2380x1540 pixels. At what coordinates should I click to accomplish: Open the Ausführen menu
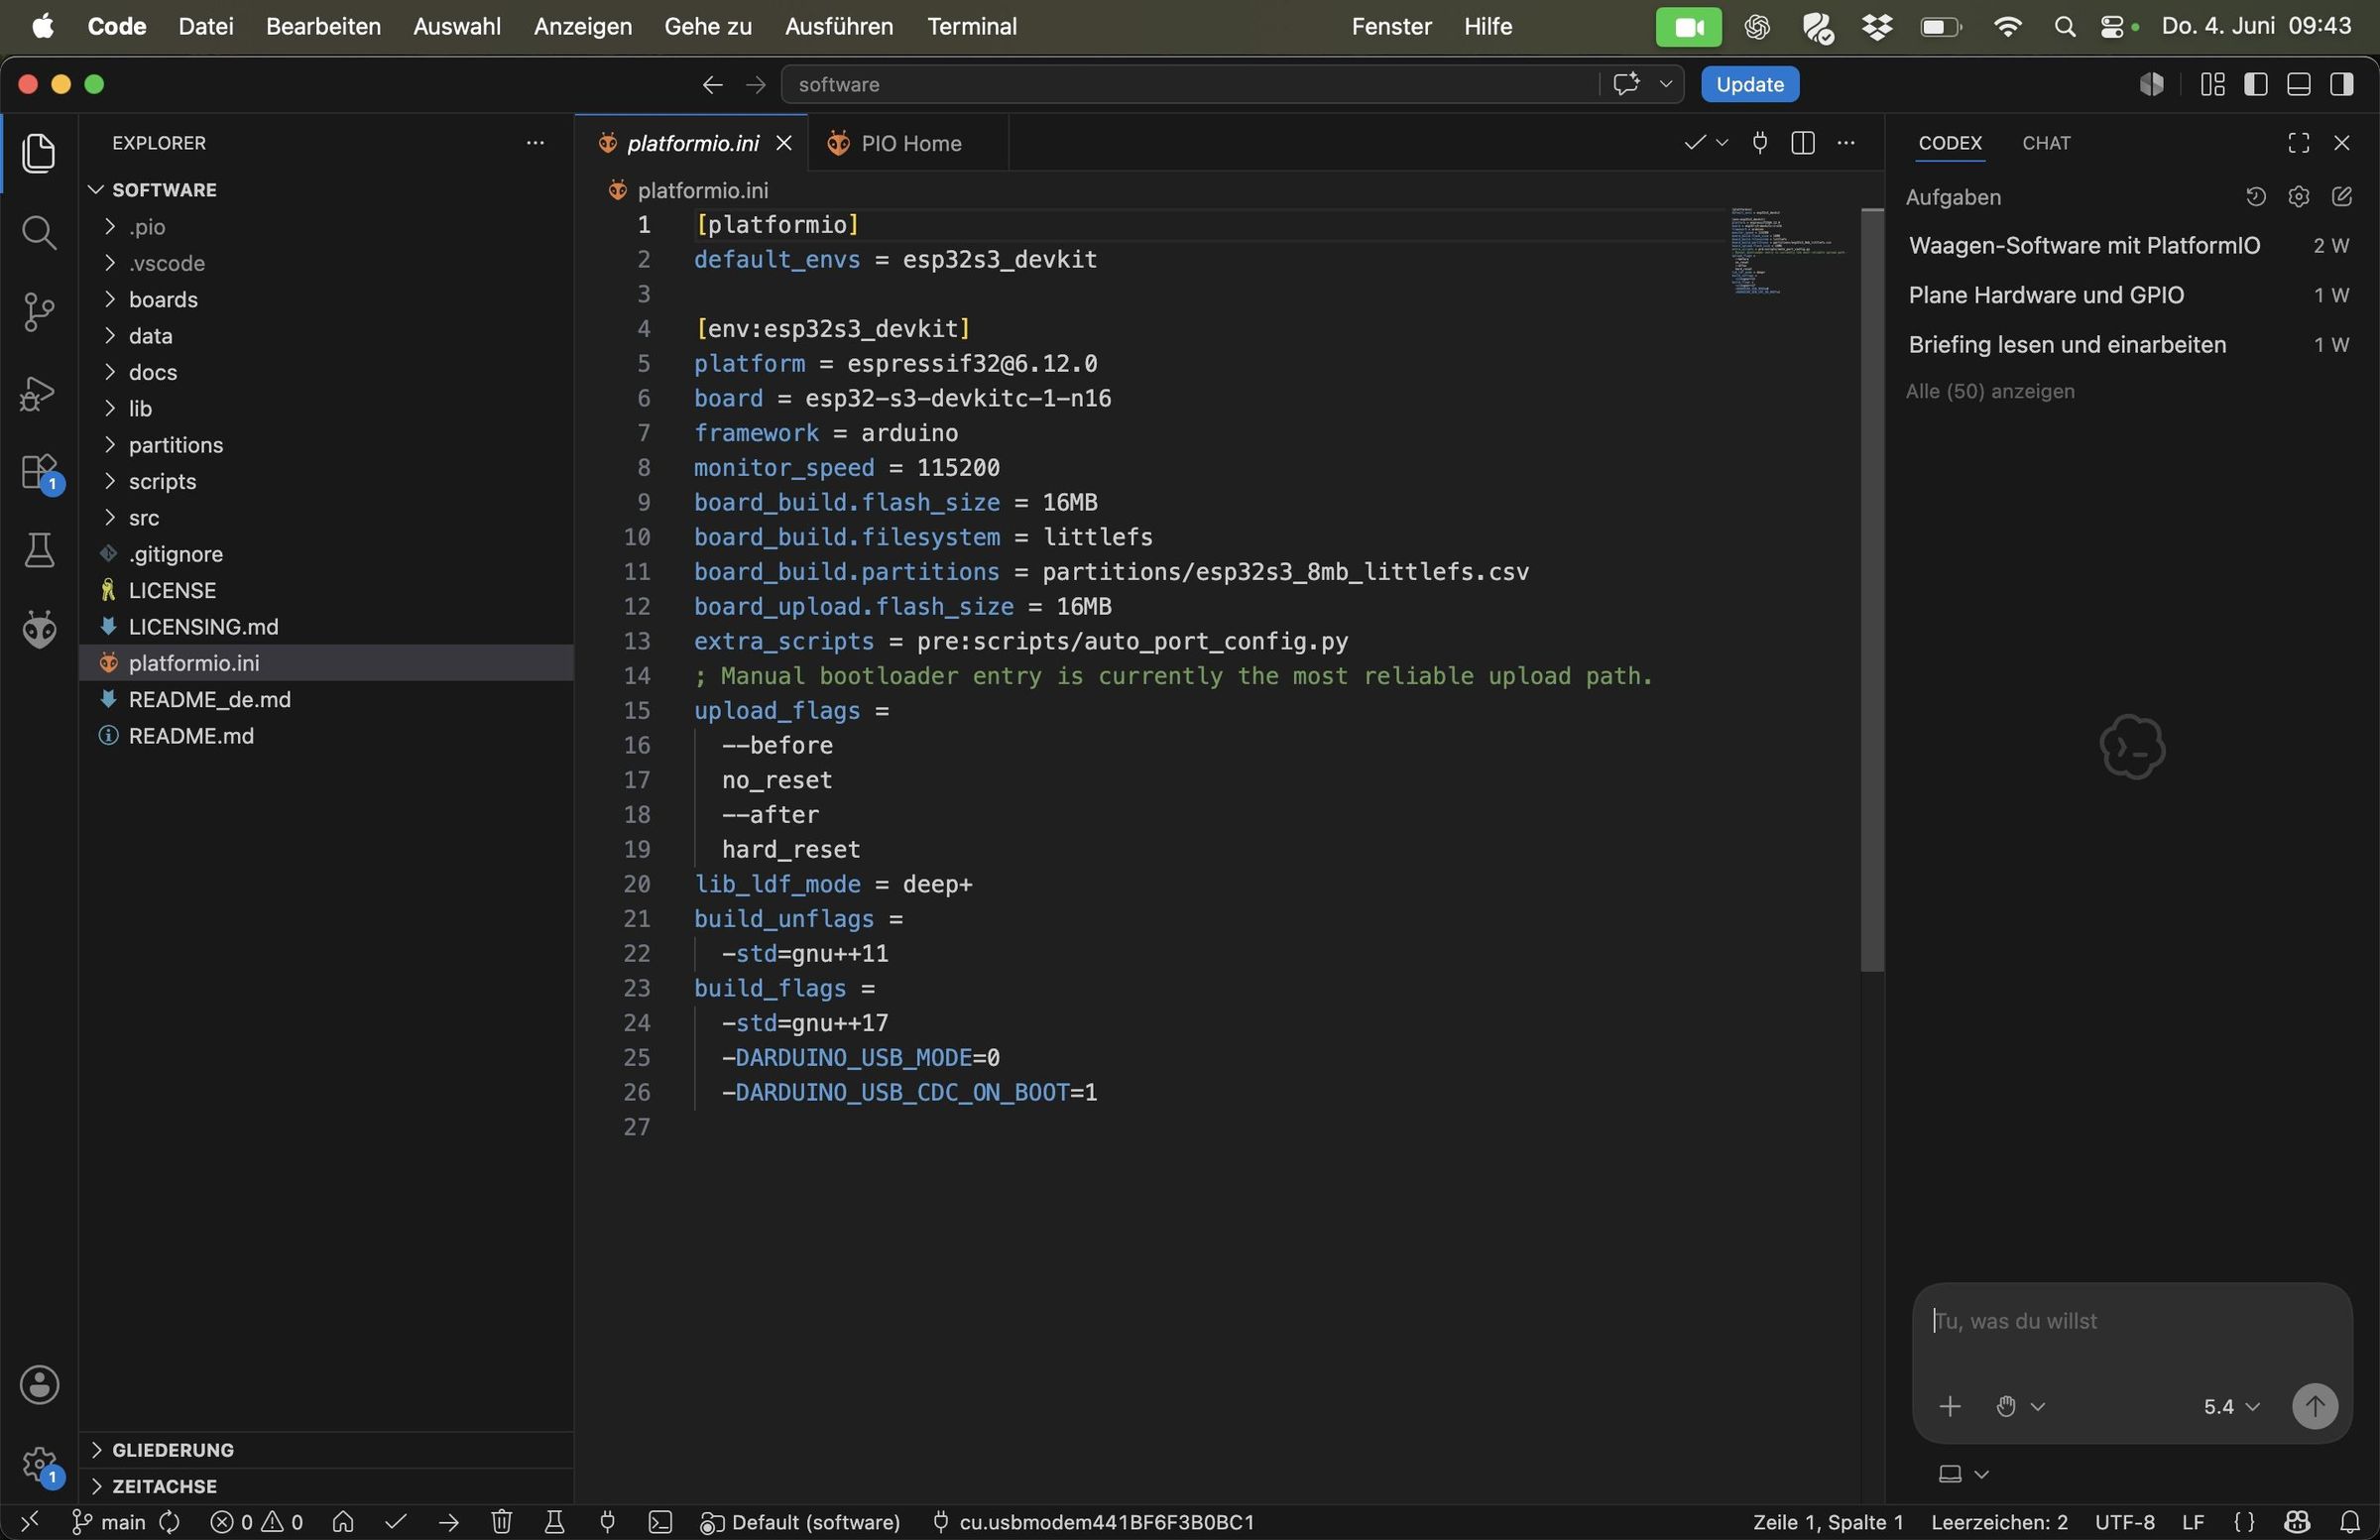tap(838, 26)
